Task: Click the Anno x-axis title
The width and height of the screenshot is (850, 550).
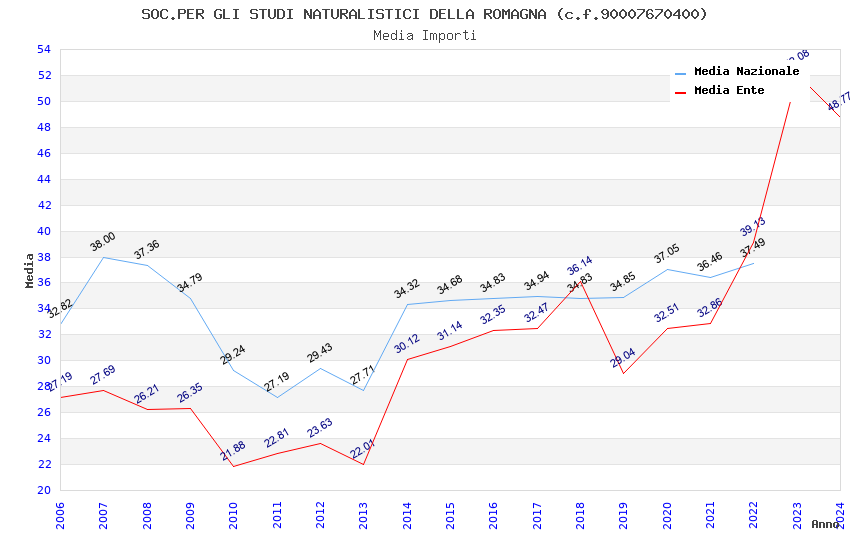Action: pos(825,524)
